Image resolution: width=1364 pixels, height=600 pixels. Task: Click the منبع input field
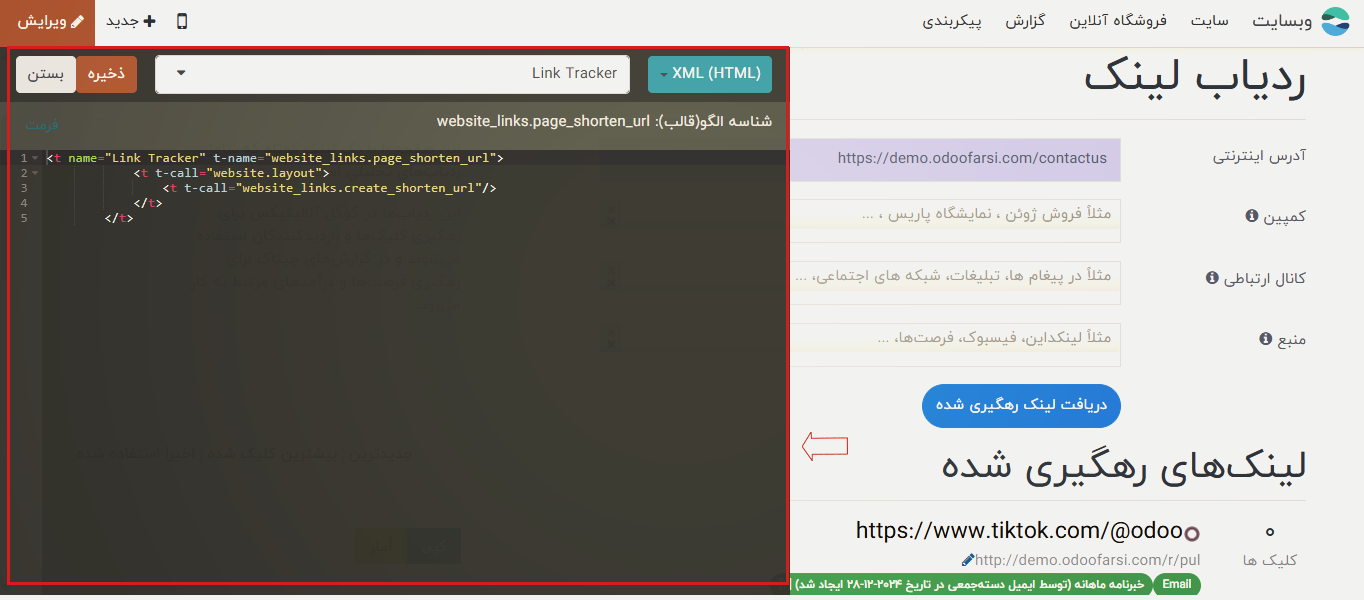click(x=955, y=343)
